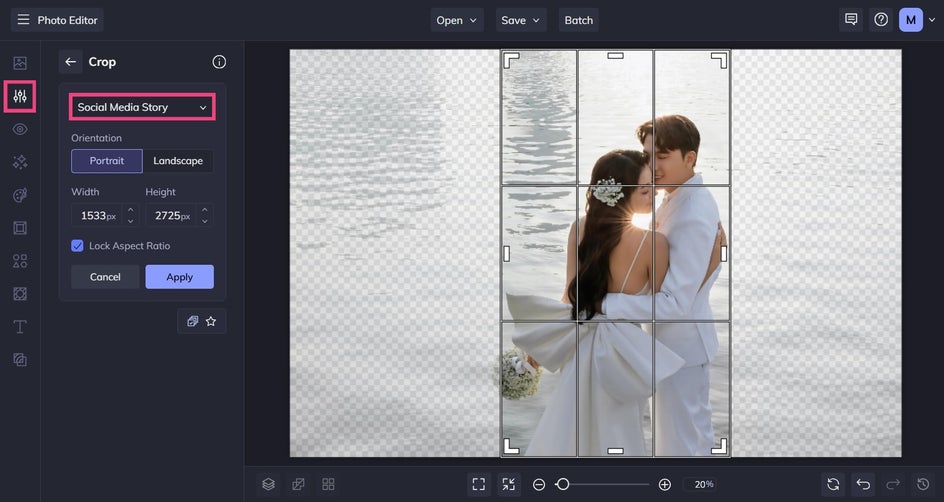The height and width of the screenshot is (502, 944).
Task: Open the Open dropdown menu
Action: coord(456,20)
